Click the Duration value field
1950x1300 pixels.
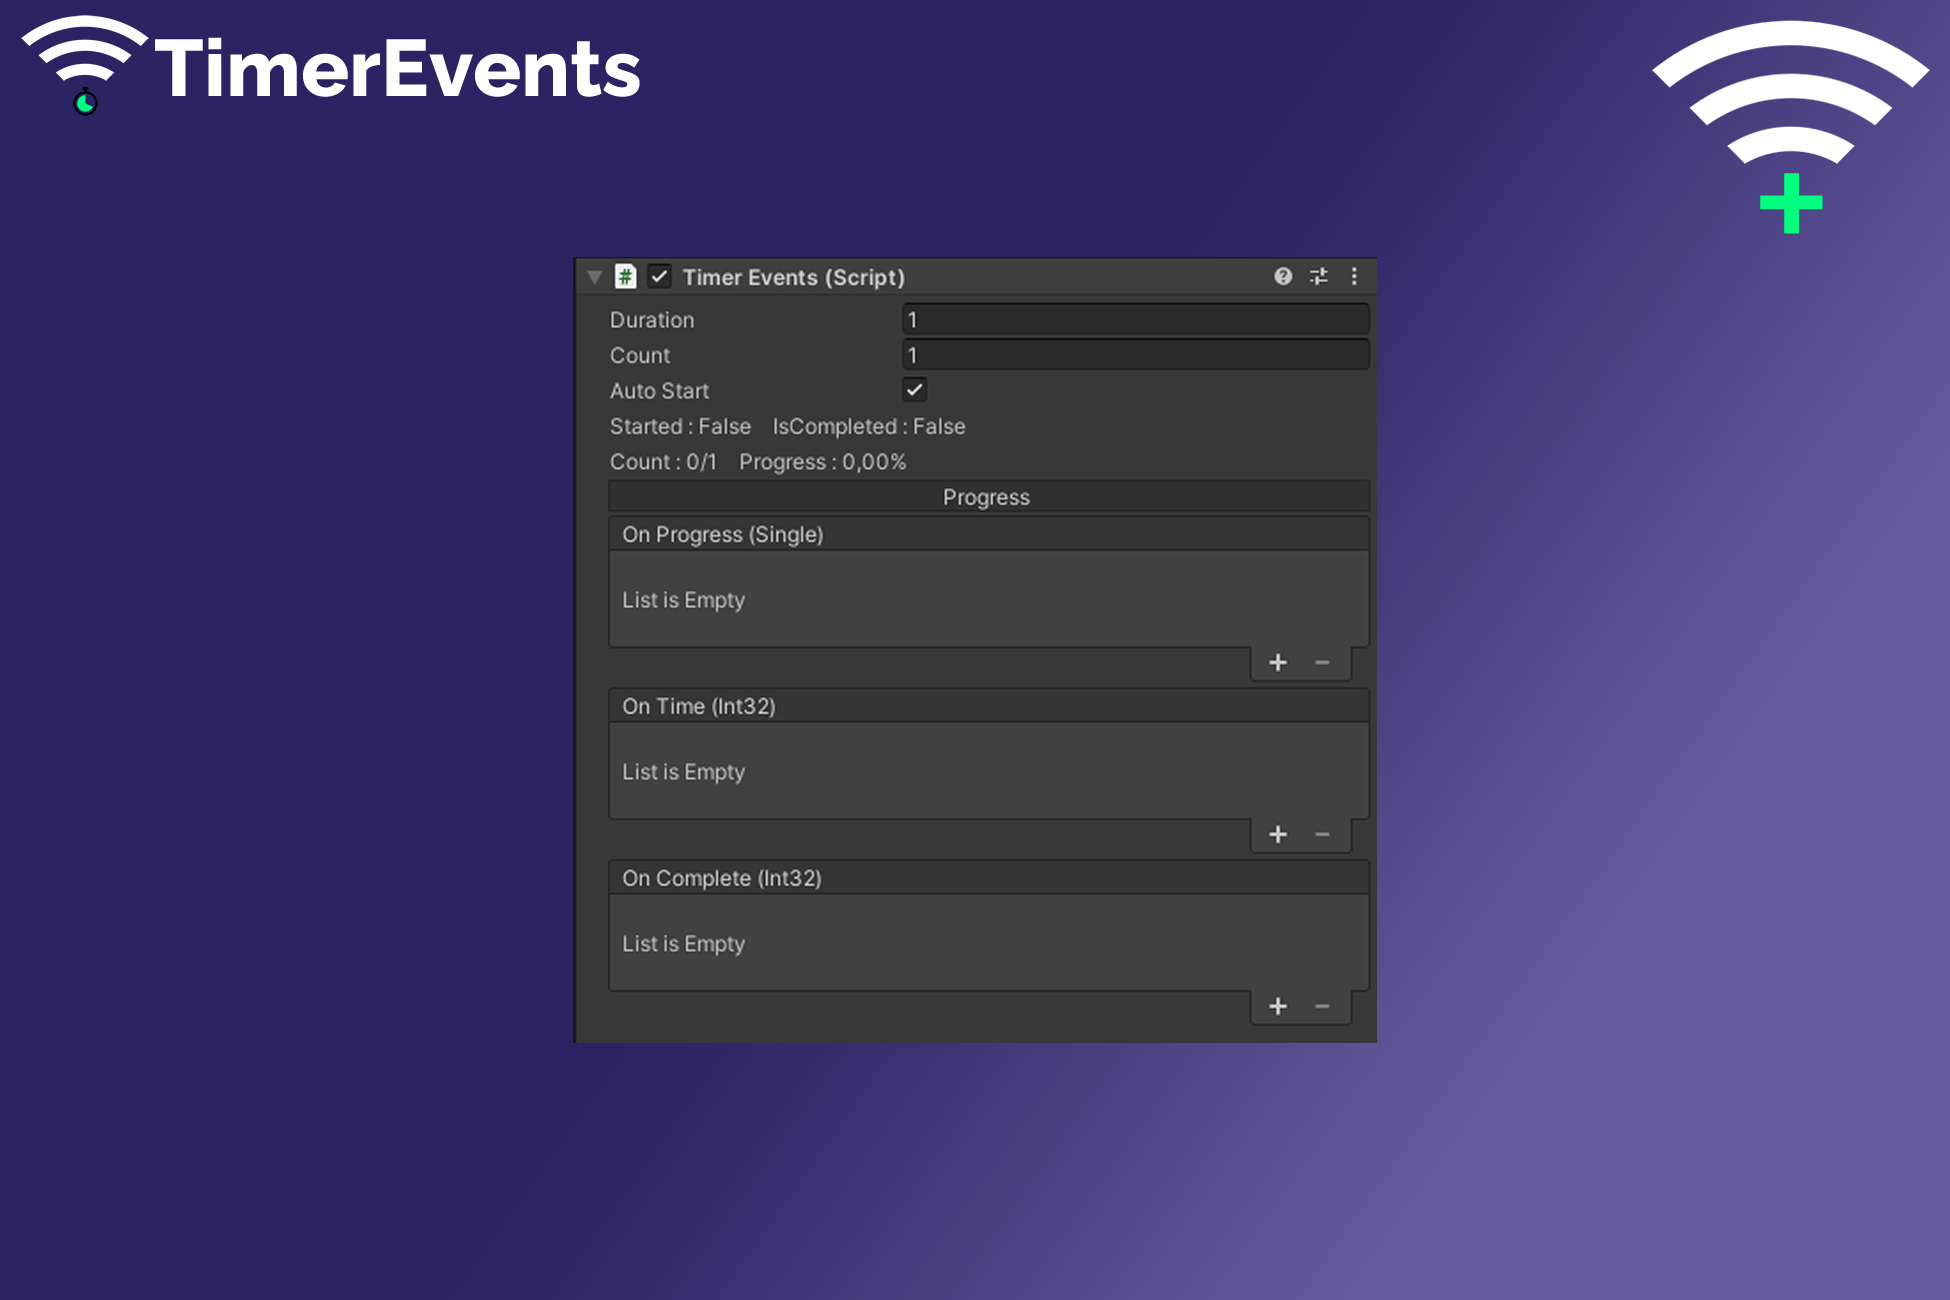(x=1135, y=320)
